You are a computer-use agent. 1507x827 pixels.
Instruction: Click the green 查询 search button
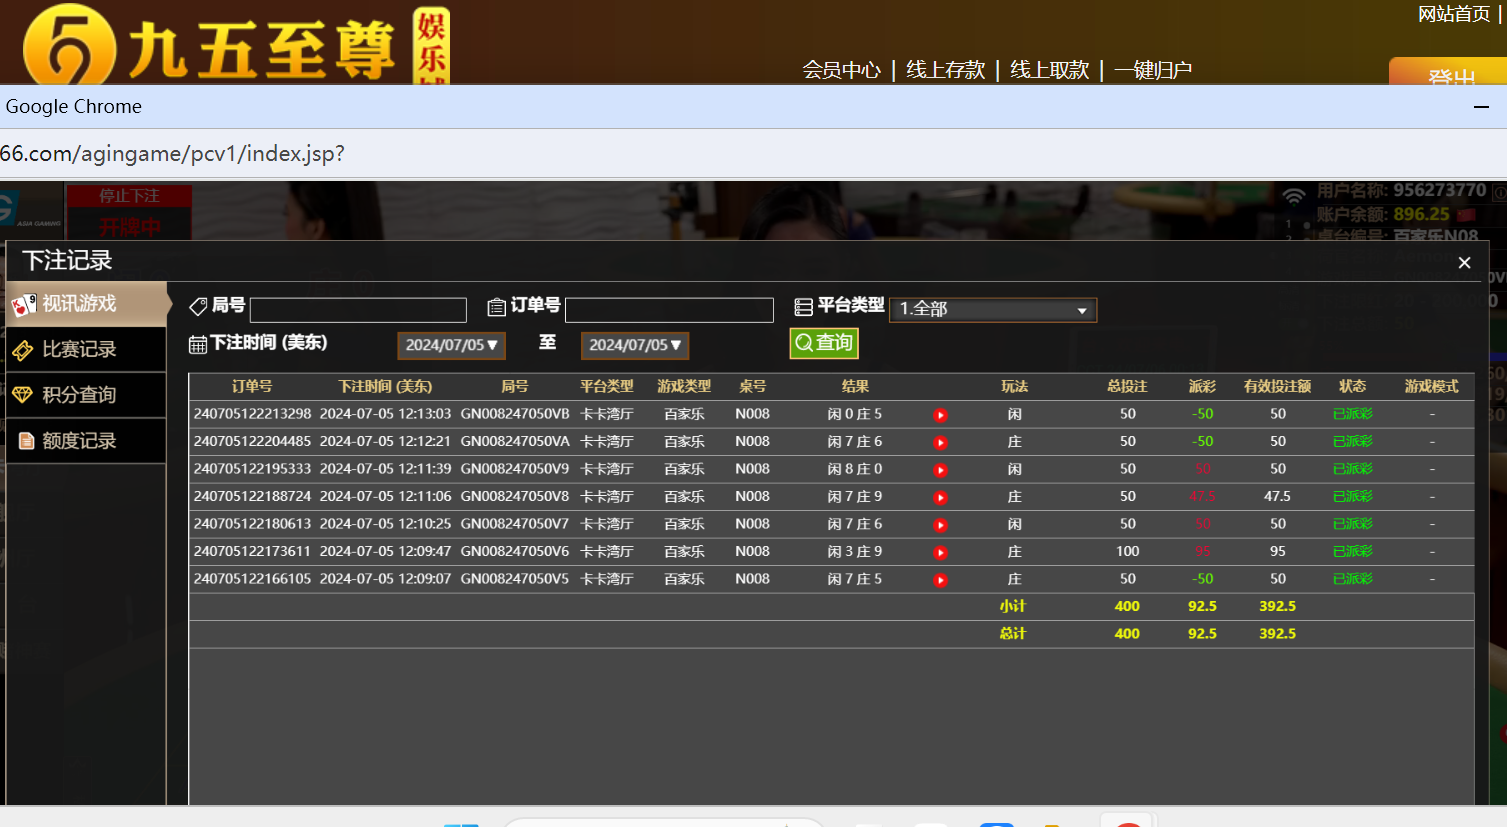click(824, 343)
